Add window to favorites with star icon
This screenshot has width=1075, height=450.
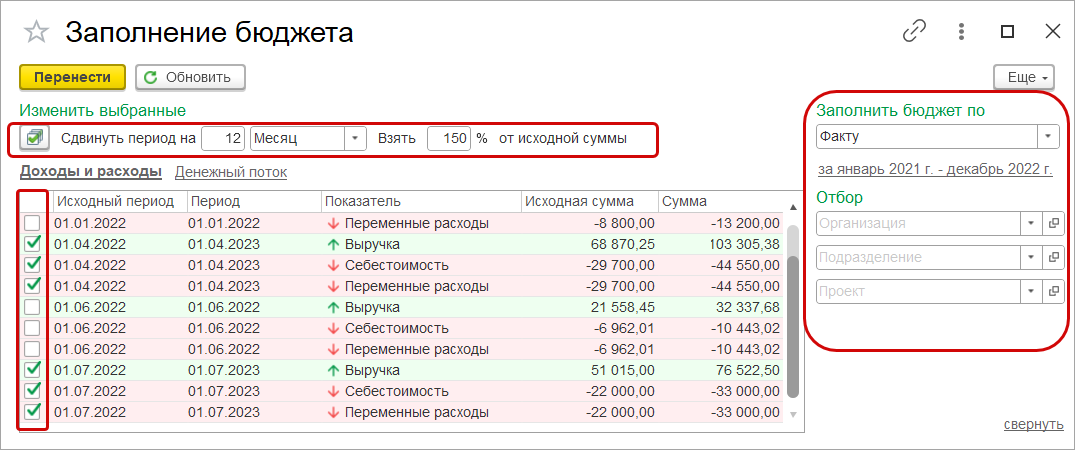click(x=36, y=32)
